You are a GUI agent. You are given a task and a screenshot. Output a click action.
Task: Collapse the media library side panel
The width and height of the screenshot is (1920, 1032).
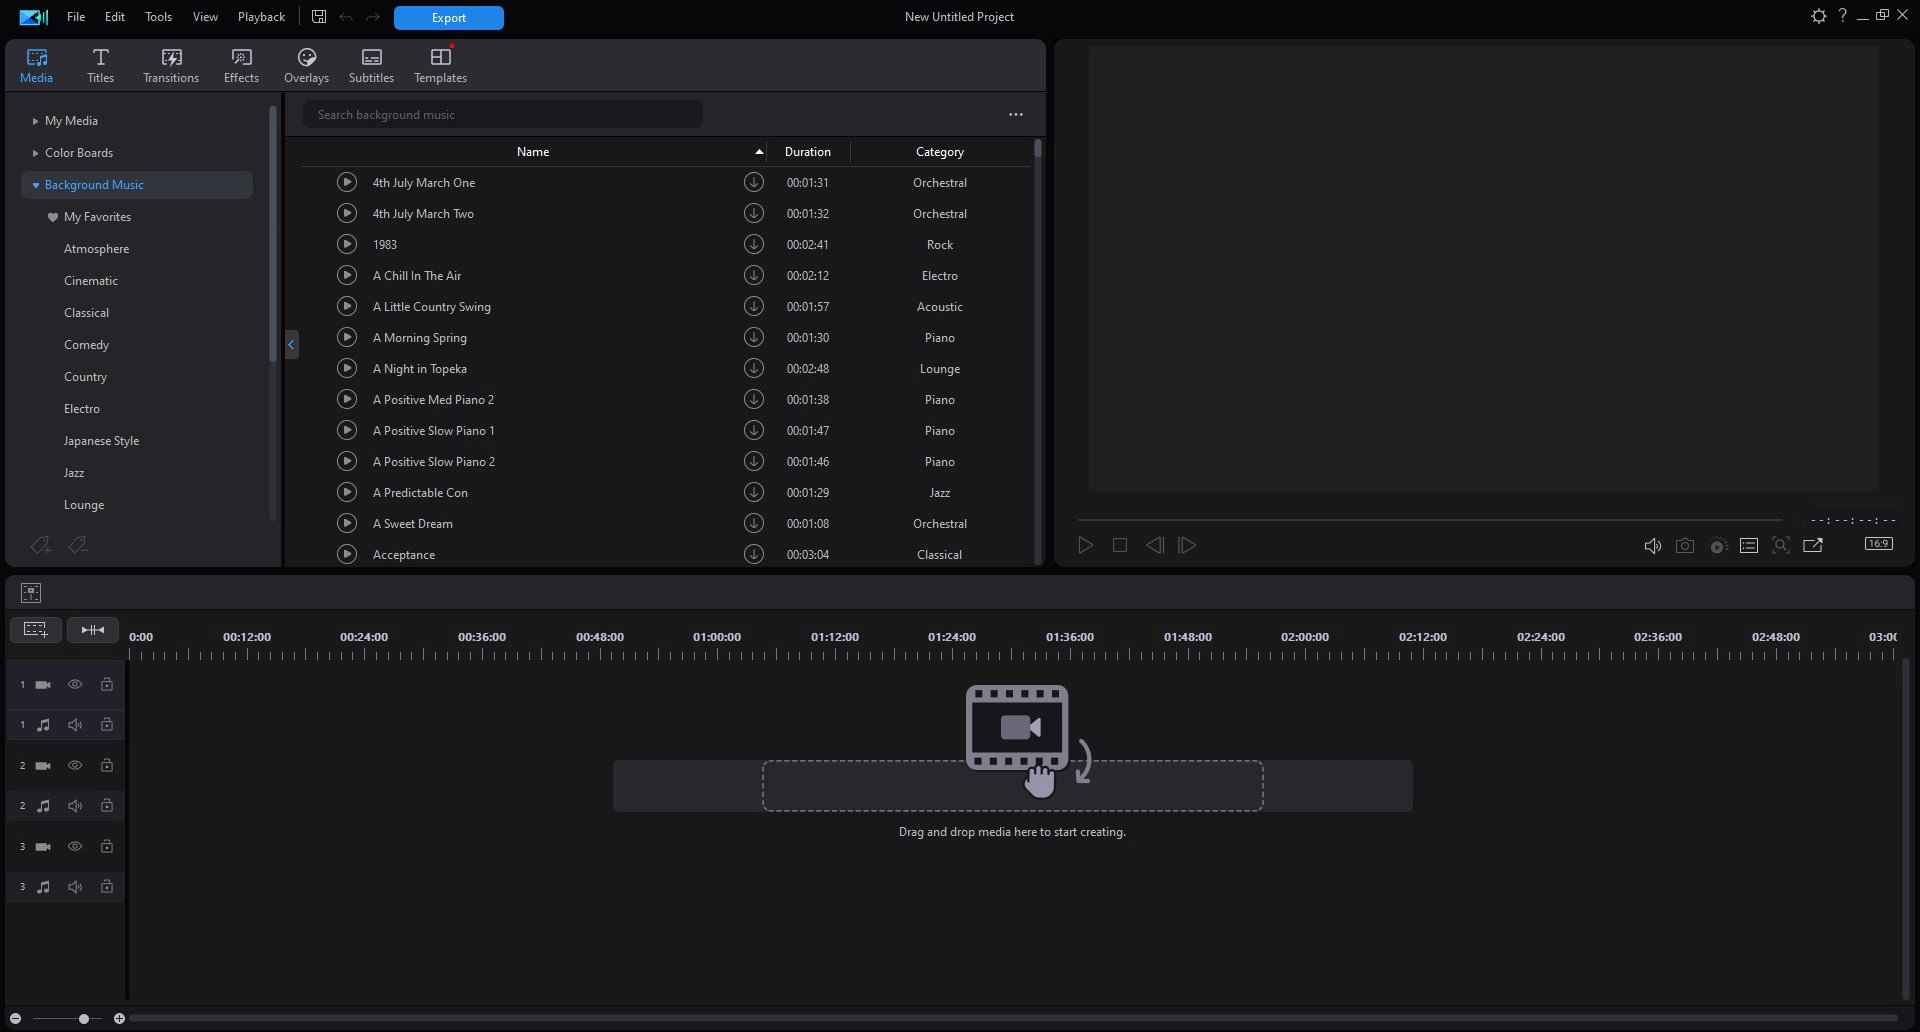291,345
